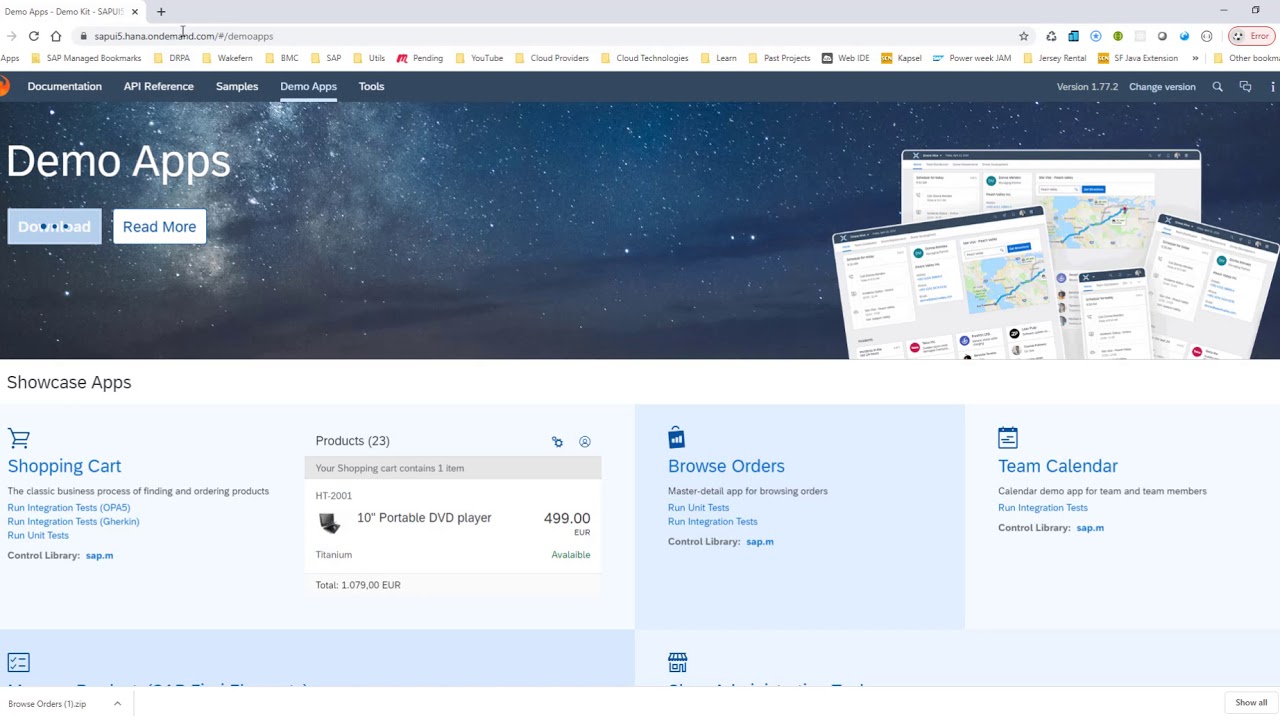Image resolution: width=1280 pixels, height=720 pixels.
Task: Select the Demo Apps tab
Action: 308,87
